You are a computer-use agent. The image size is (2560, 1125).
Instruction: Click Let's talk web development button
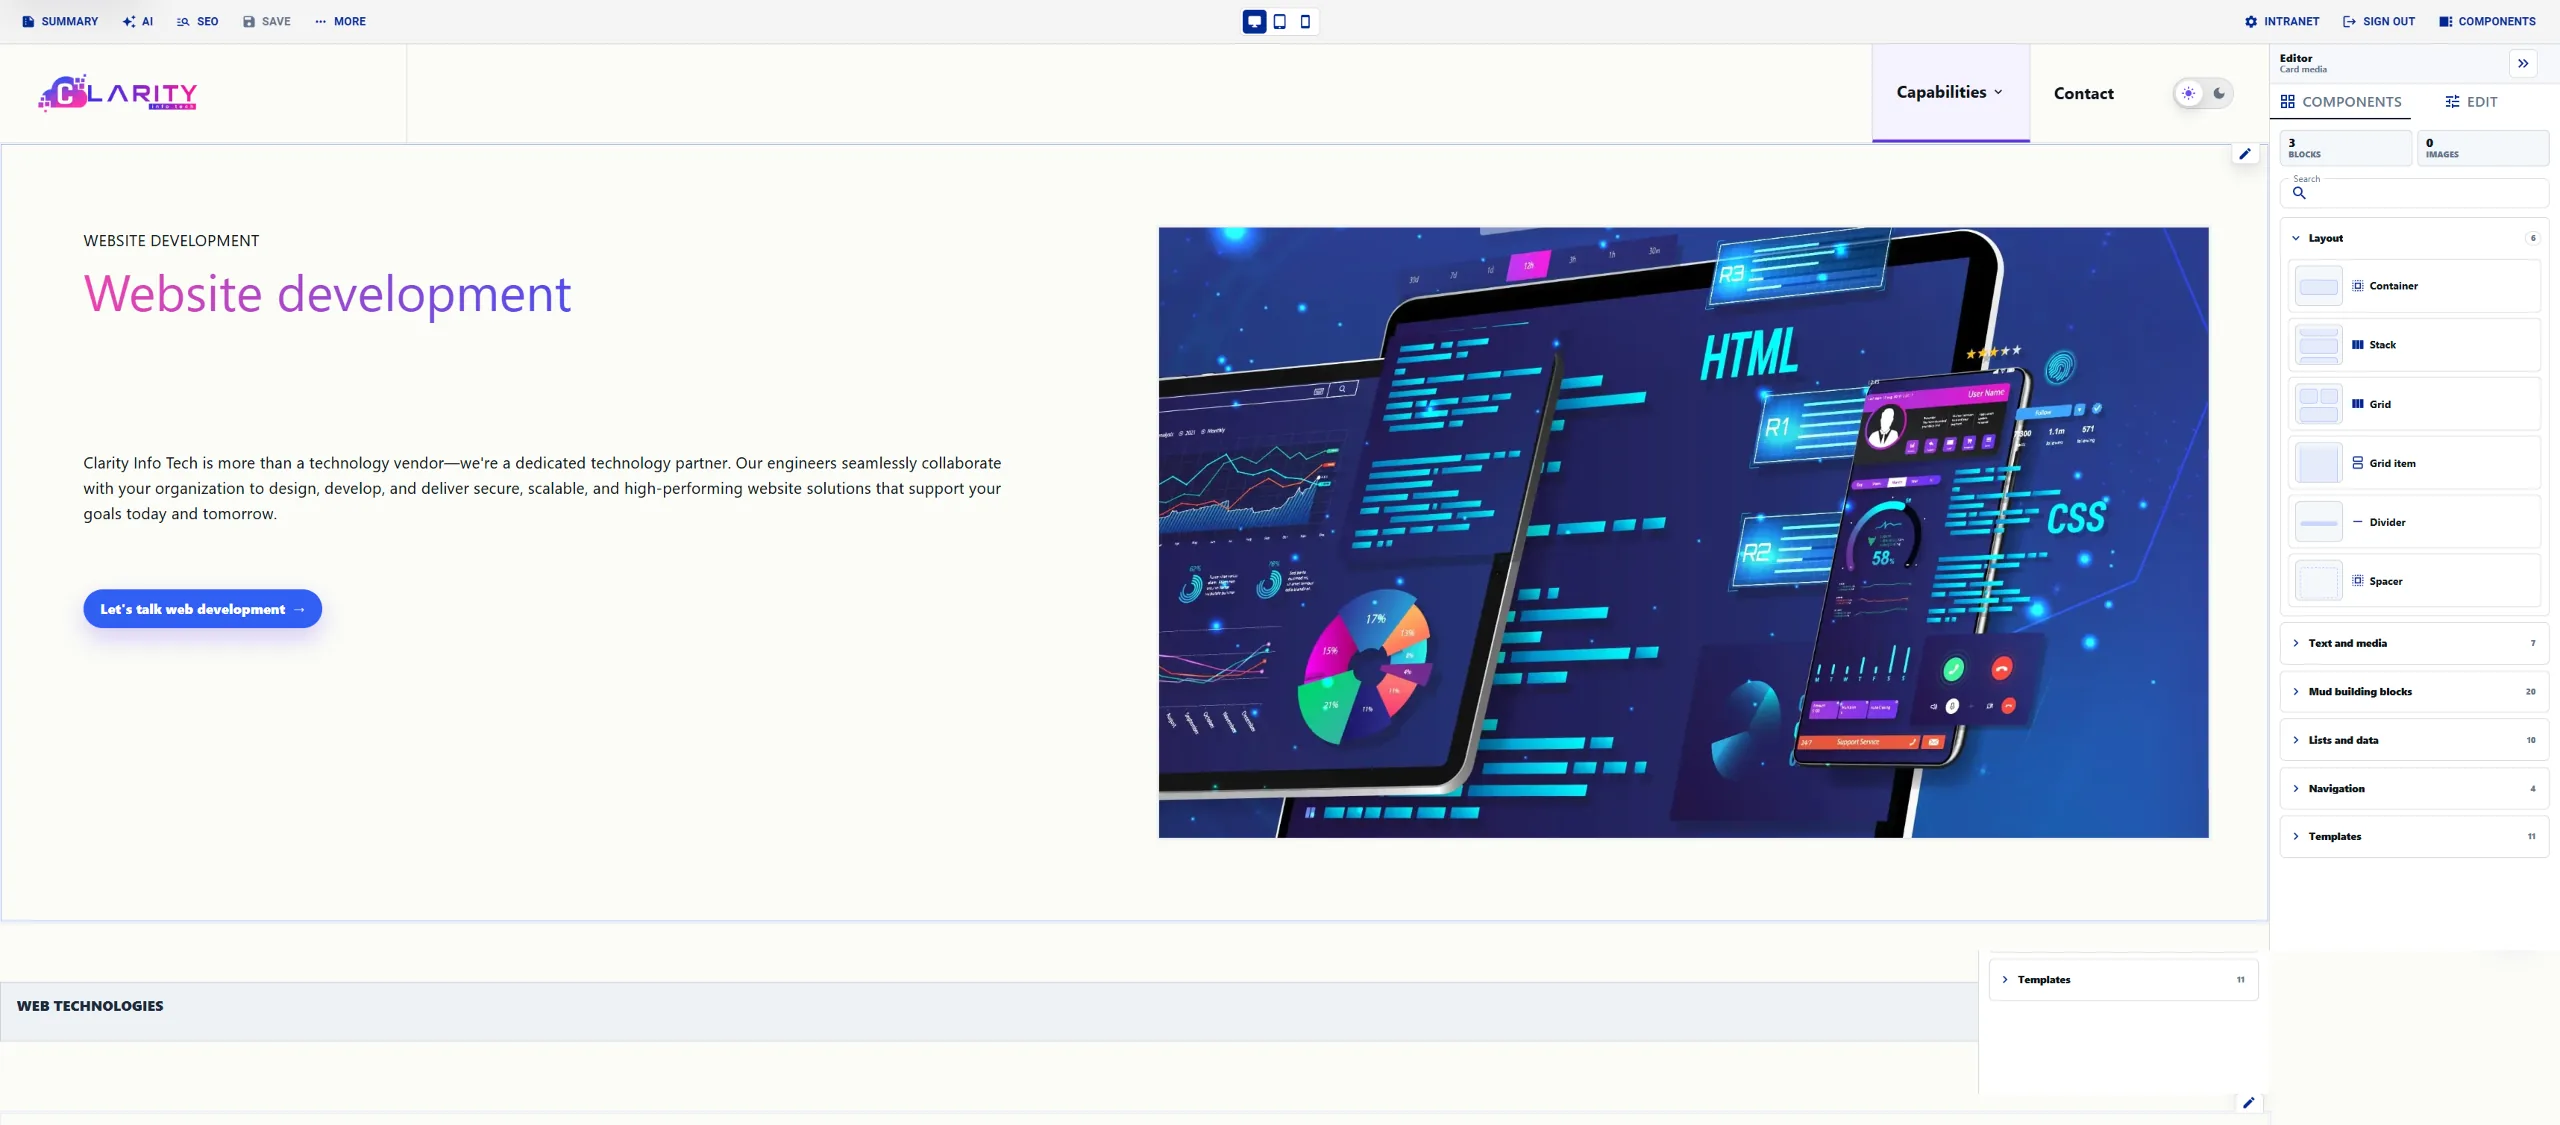click(202, 609)
